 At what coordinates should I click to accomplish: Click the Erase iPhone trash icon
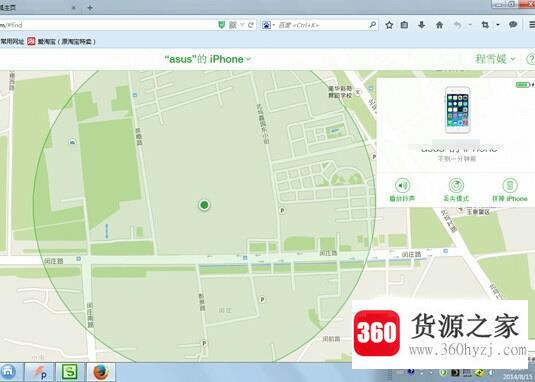[510, 186]
